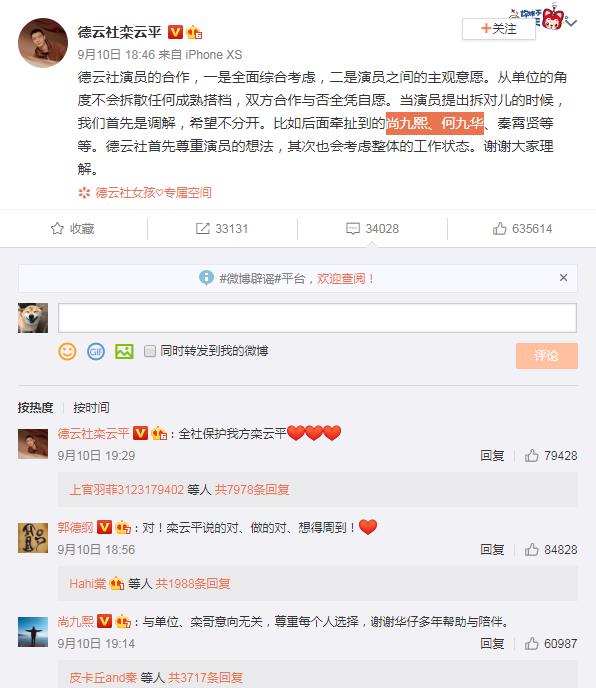Click the insert image icon
Viewport: 596px width, 688px height.
coord(124,351)
